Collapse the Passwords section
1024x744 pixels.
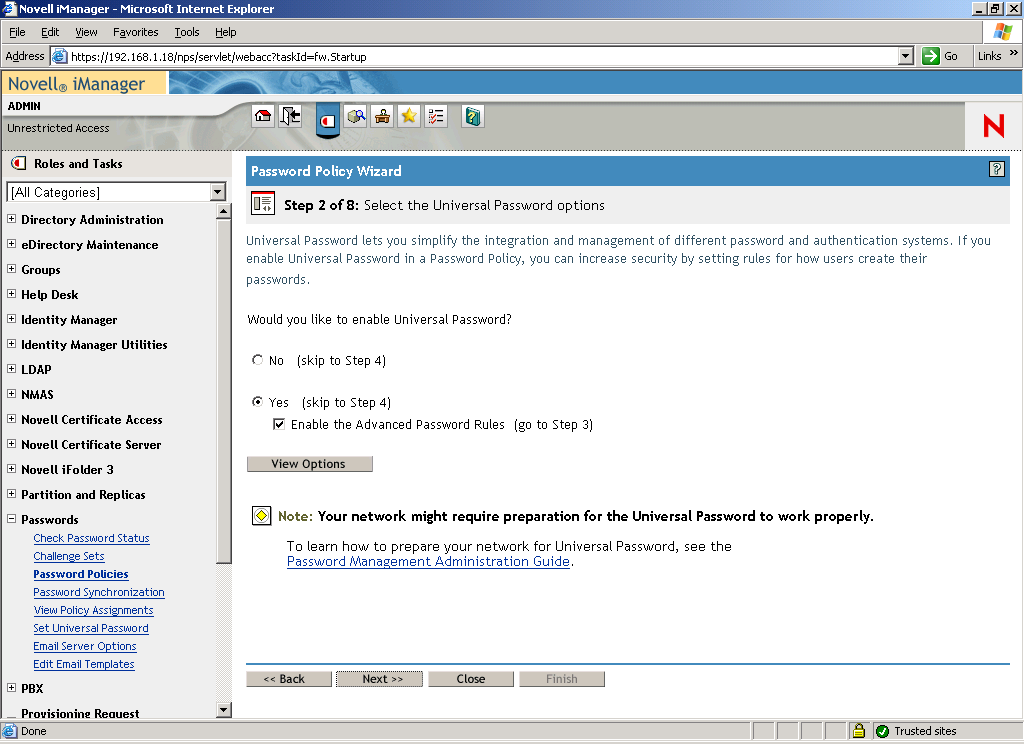(12, 519)
